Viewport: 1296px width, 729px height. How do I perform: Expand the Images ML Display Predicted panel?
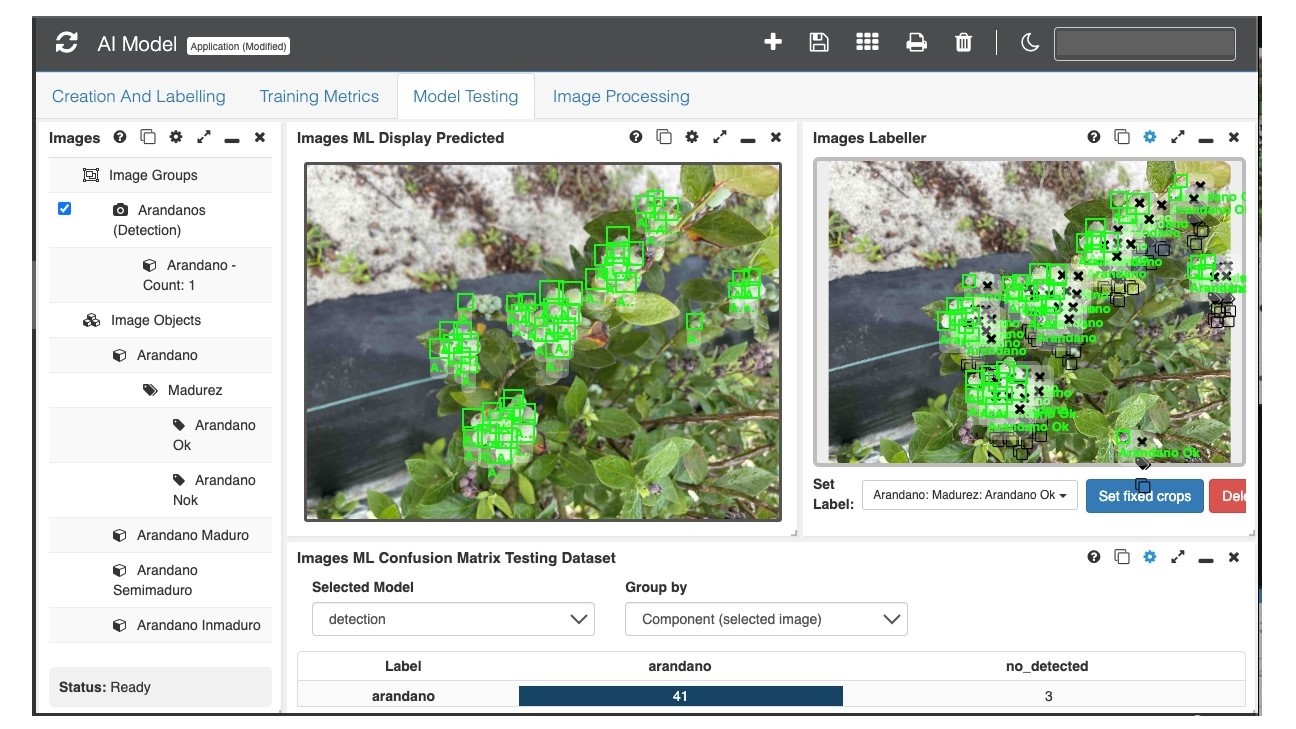click(719, 138)
